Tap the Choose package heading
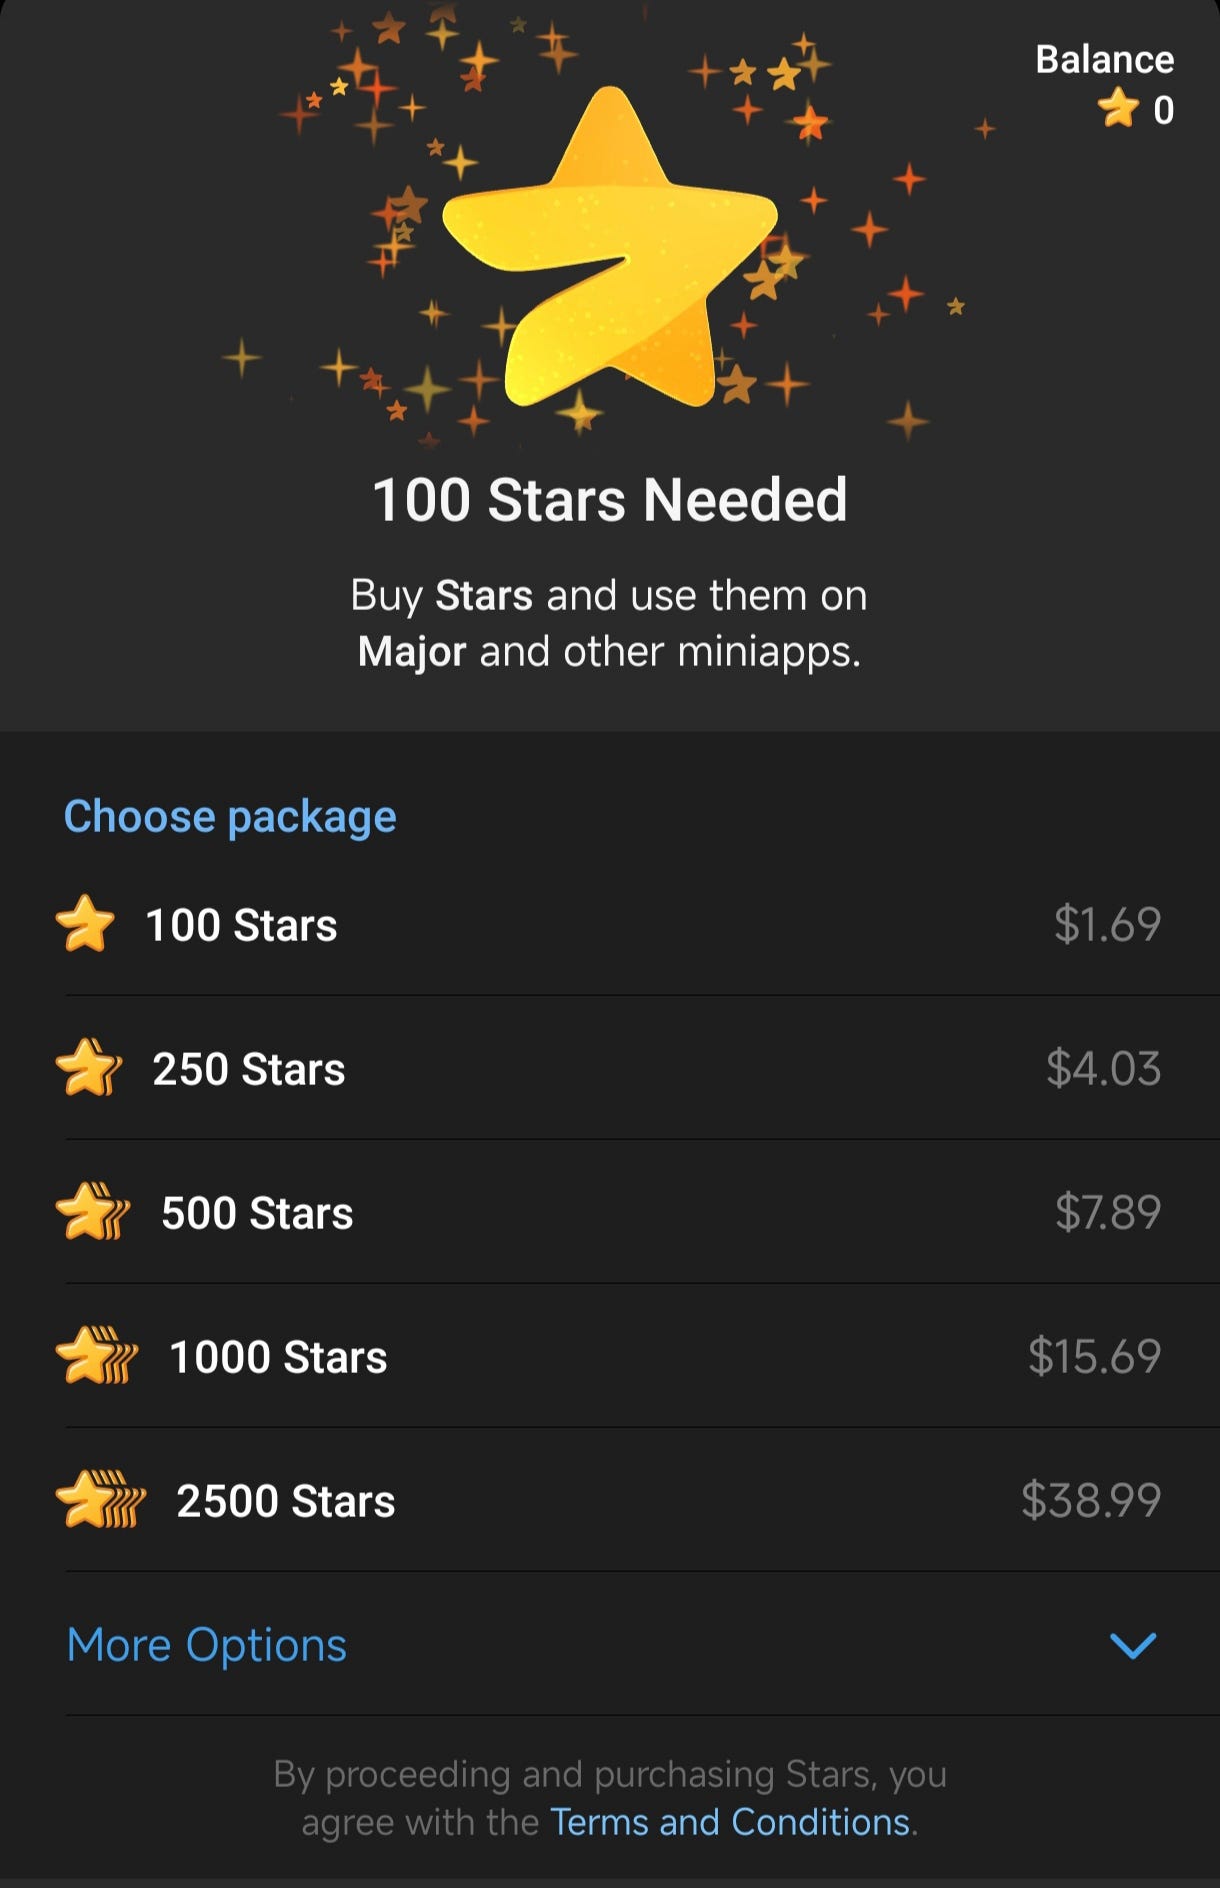Image resolution: width=1220 pixels, height=1888 pixels. coord(230,816)
